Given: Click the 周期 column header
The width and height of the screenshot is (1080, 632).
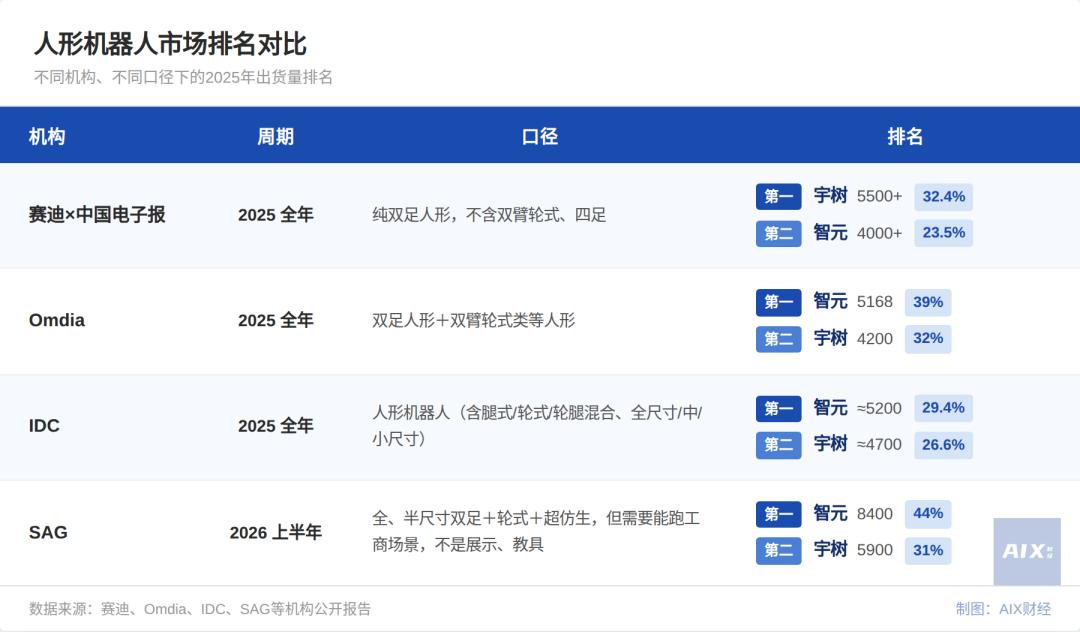Looking at the screenshot, I should pos(276,136).
